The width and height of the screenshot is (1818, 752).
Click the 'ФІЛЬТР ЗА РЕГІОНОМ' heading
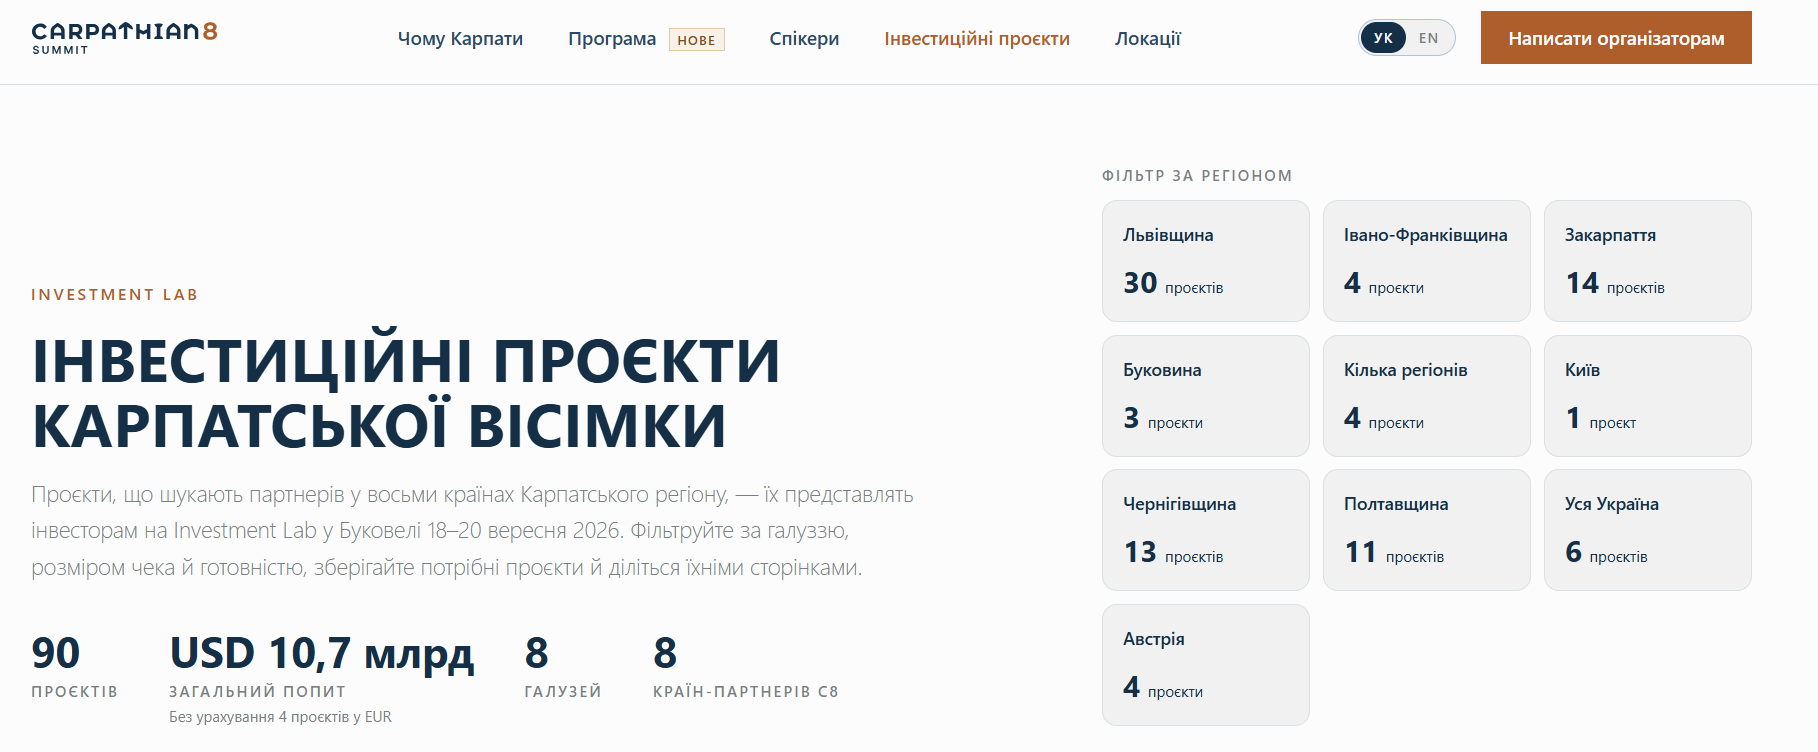tap(1197, 176)
